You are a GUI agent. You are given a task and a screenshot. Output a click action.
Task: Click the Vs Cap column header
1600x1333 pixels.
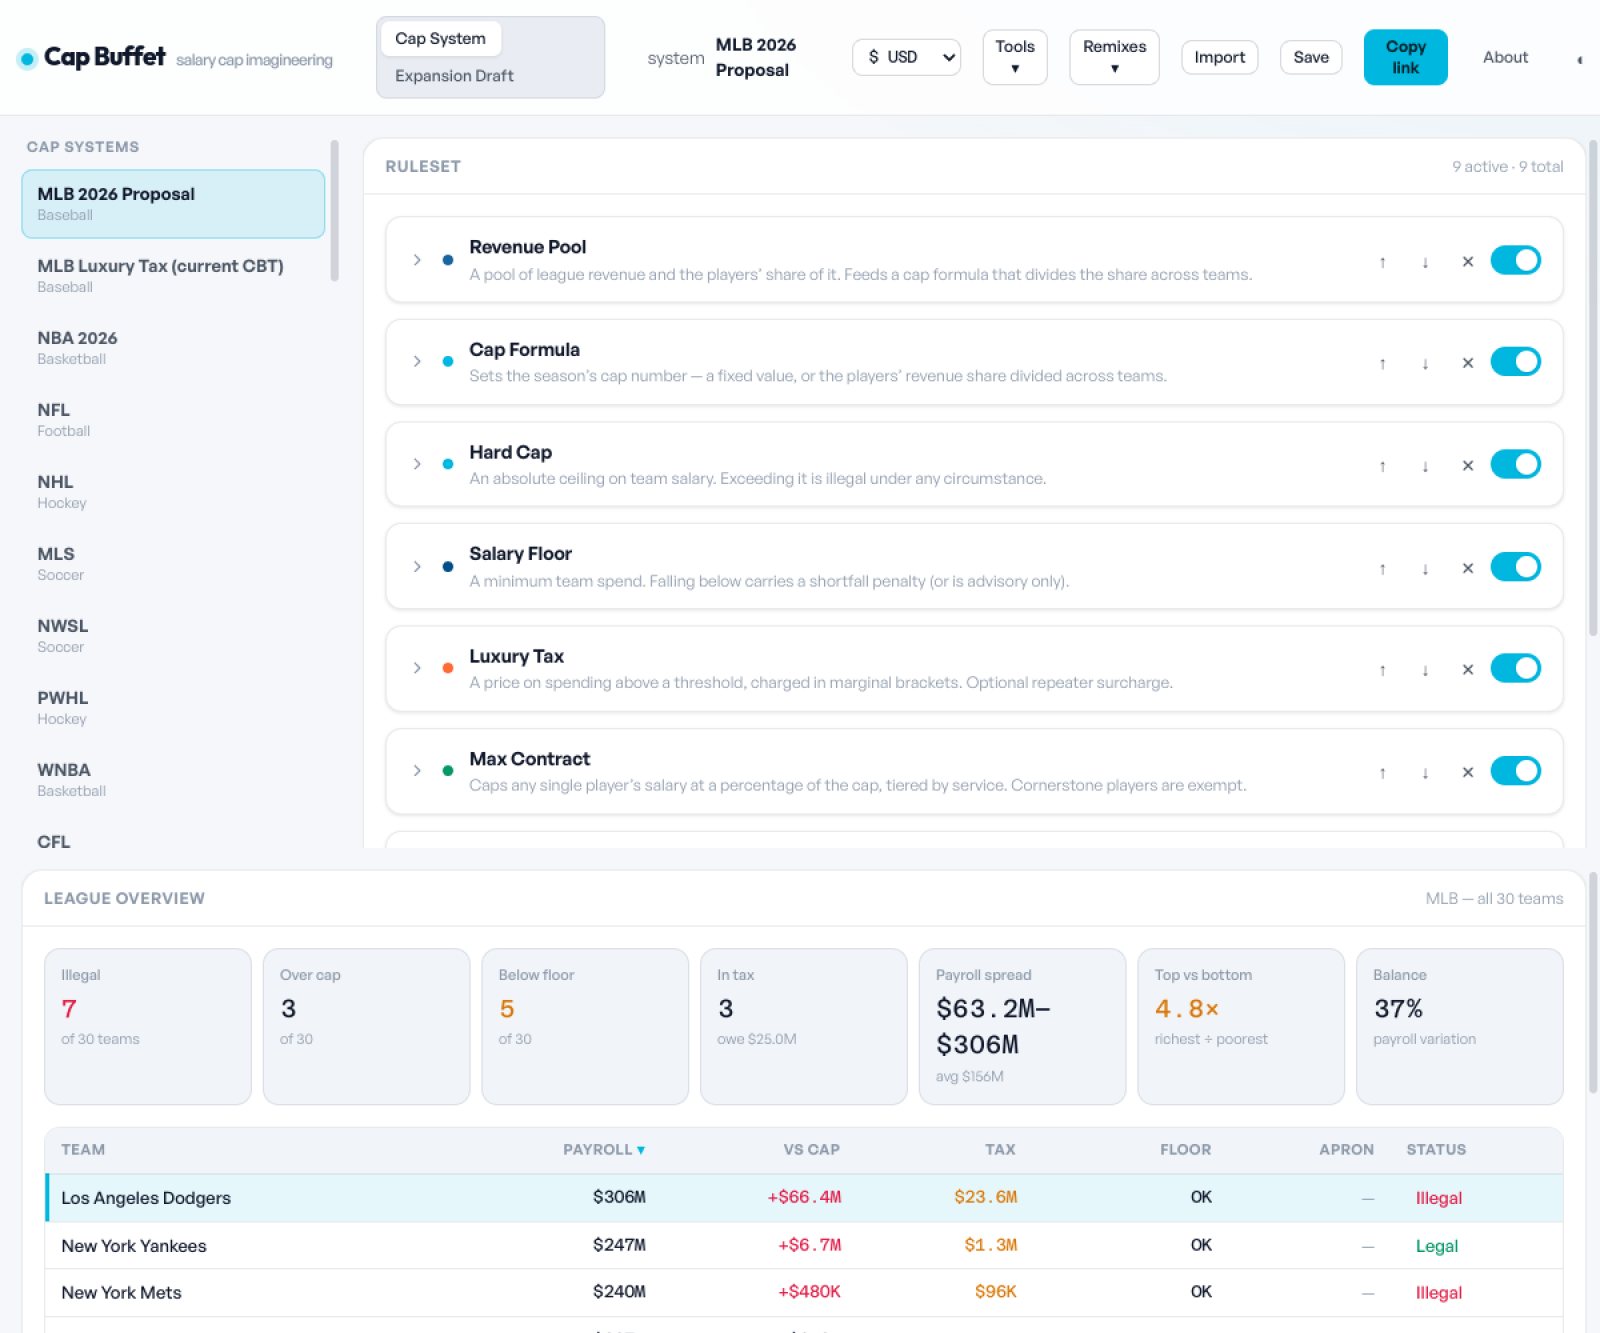811,1150
